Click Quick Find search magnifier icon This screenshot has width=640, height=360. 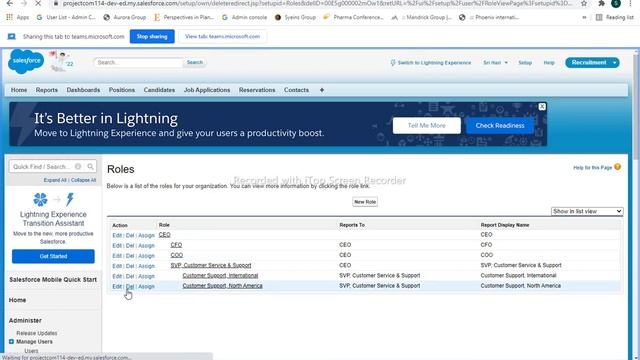[90, 167]
